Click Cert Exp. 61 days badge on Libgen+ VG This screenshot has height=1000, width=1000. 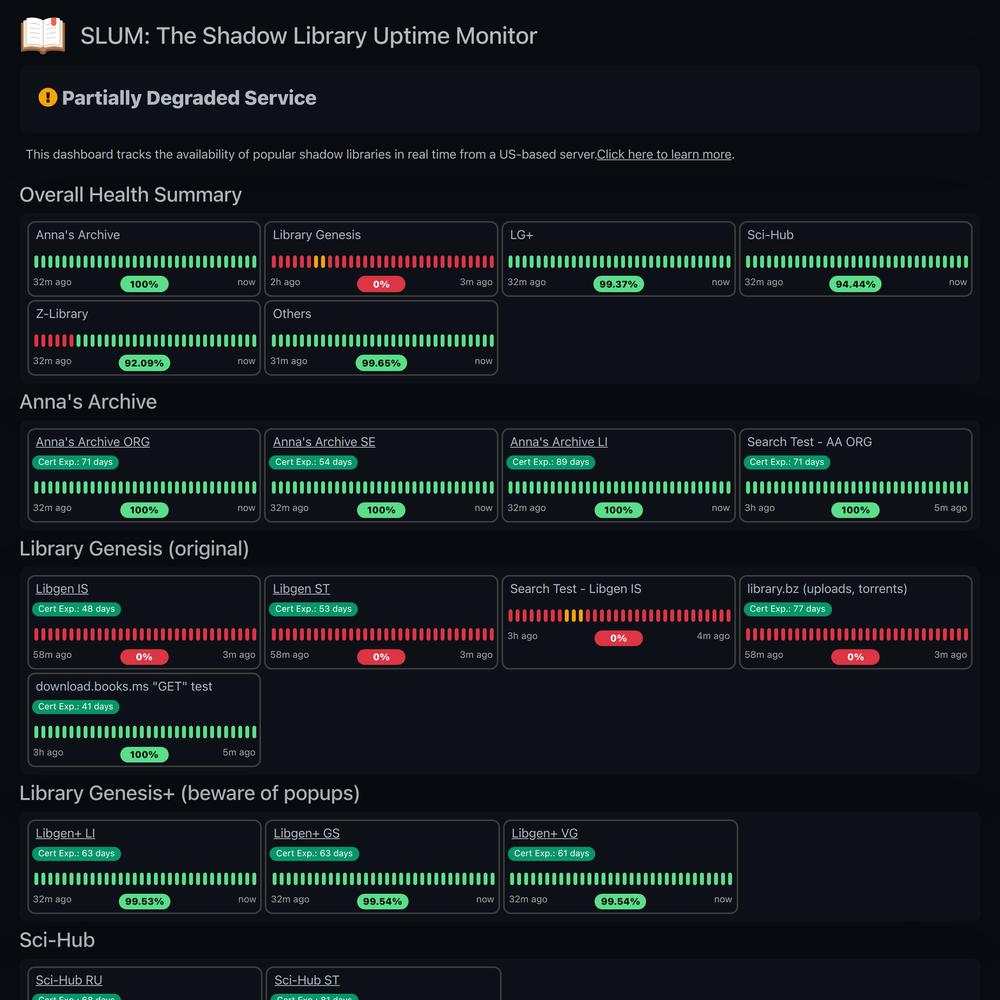552,853
